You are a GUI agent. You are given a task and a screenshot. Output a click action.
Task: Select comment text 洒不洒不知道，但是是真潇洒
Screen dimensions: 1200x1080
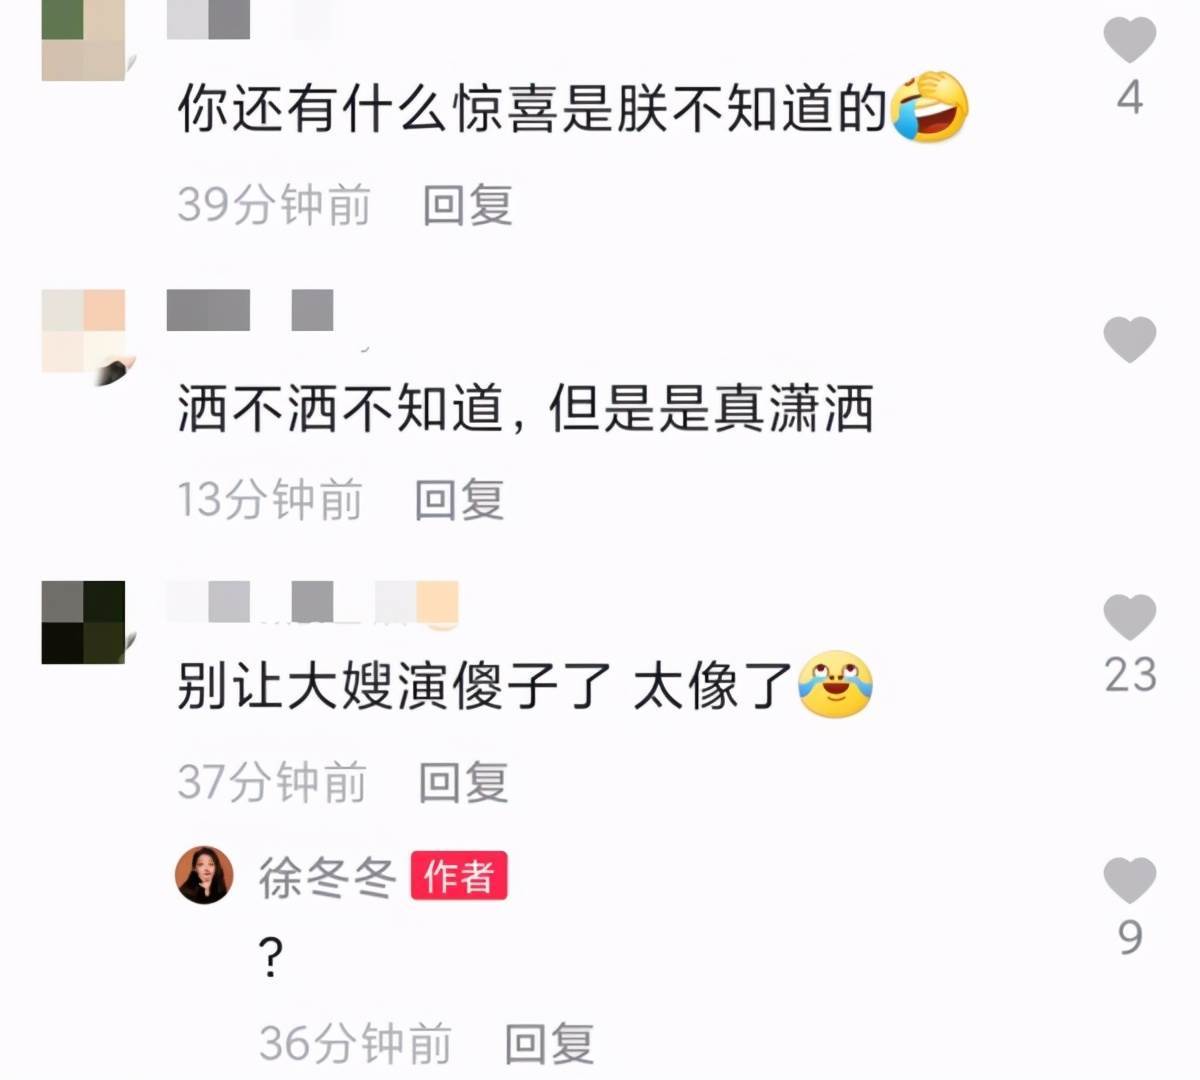pyautogui.click(x=526, y=410)
